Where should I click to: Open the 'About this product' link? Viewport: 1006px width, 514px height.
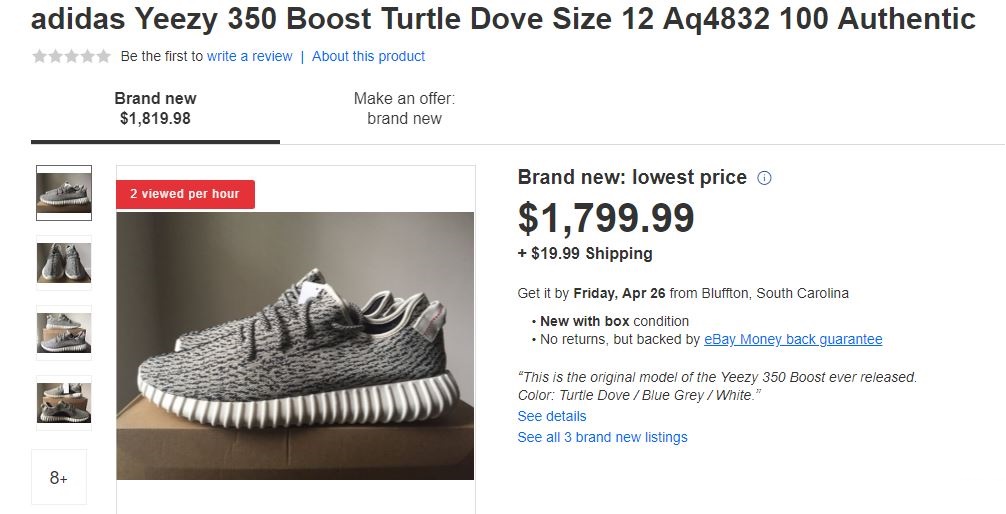[x=368, y=57]
